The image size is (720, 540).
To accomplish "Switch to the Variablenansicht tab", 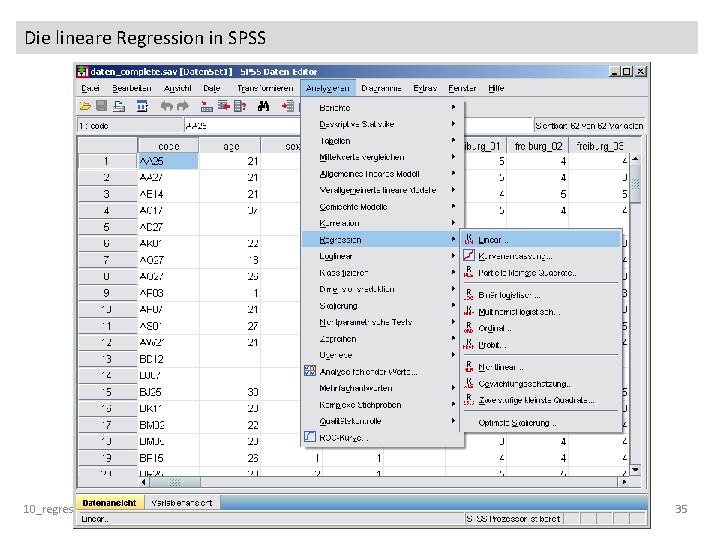I will pos(182,503).
